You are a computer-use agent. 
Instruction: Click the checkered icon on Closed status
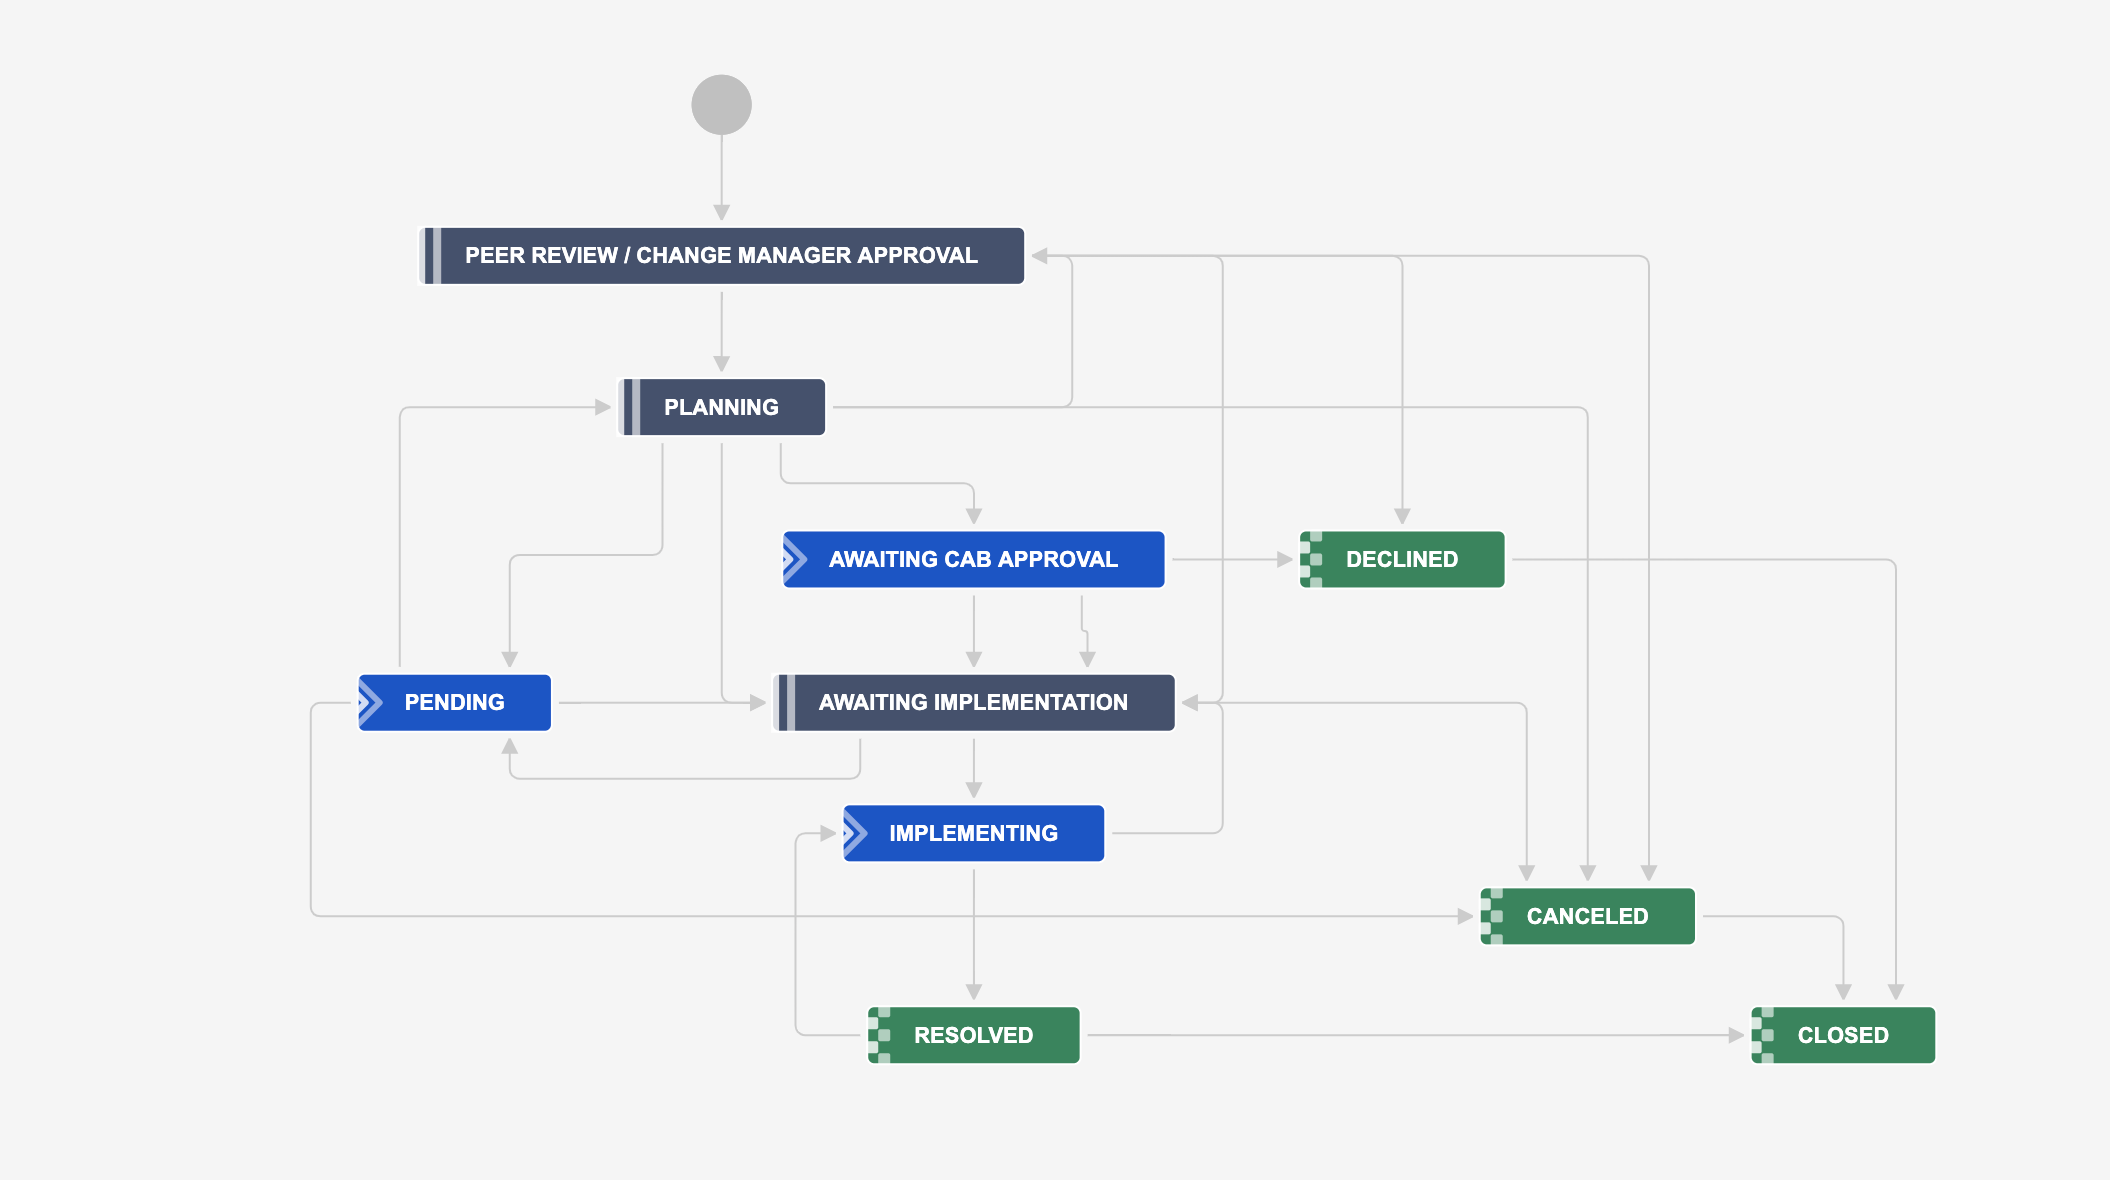coord(1763,1035)
